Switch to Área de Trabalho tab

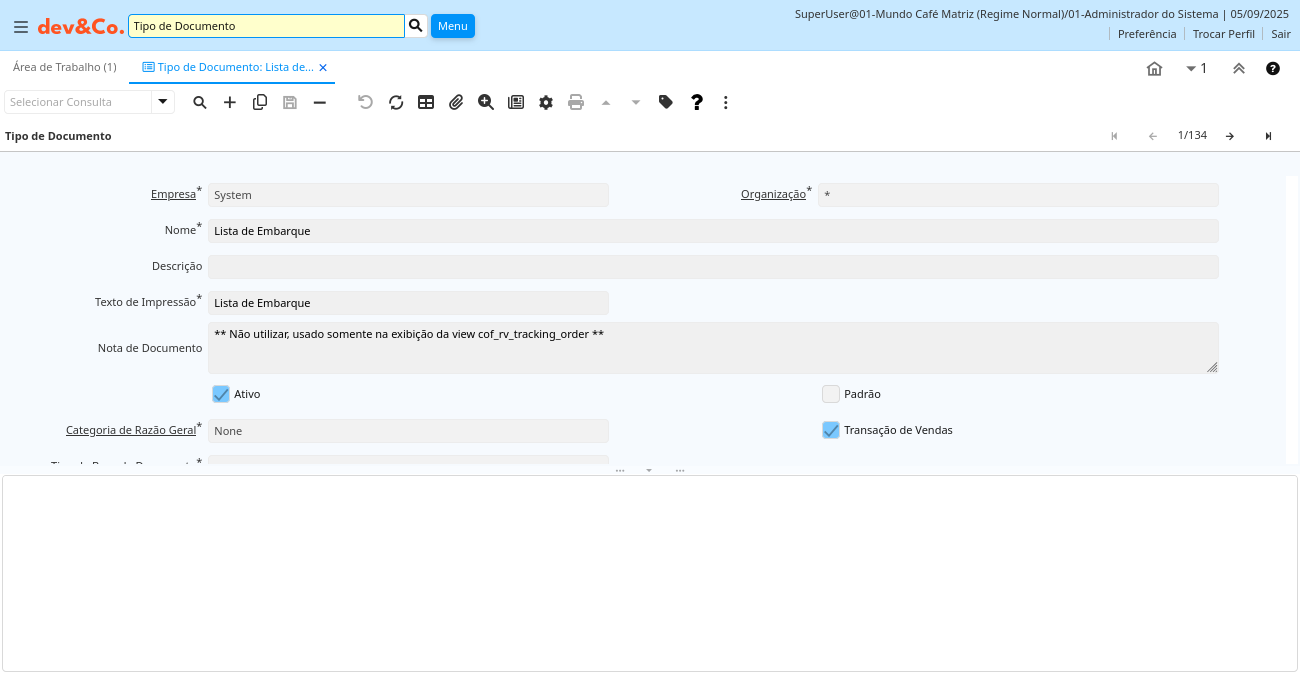(64, 67)
